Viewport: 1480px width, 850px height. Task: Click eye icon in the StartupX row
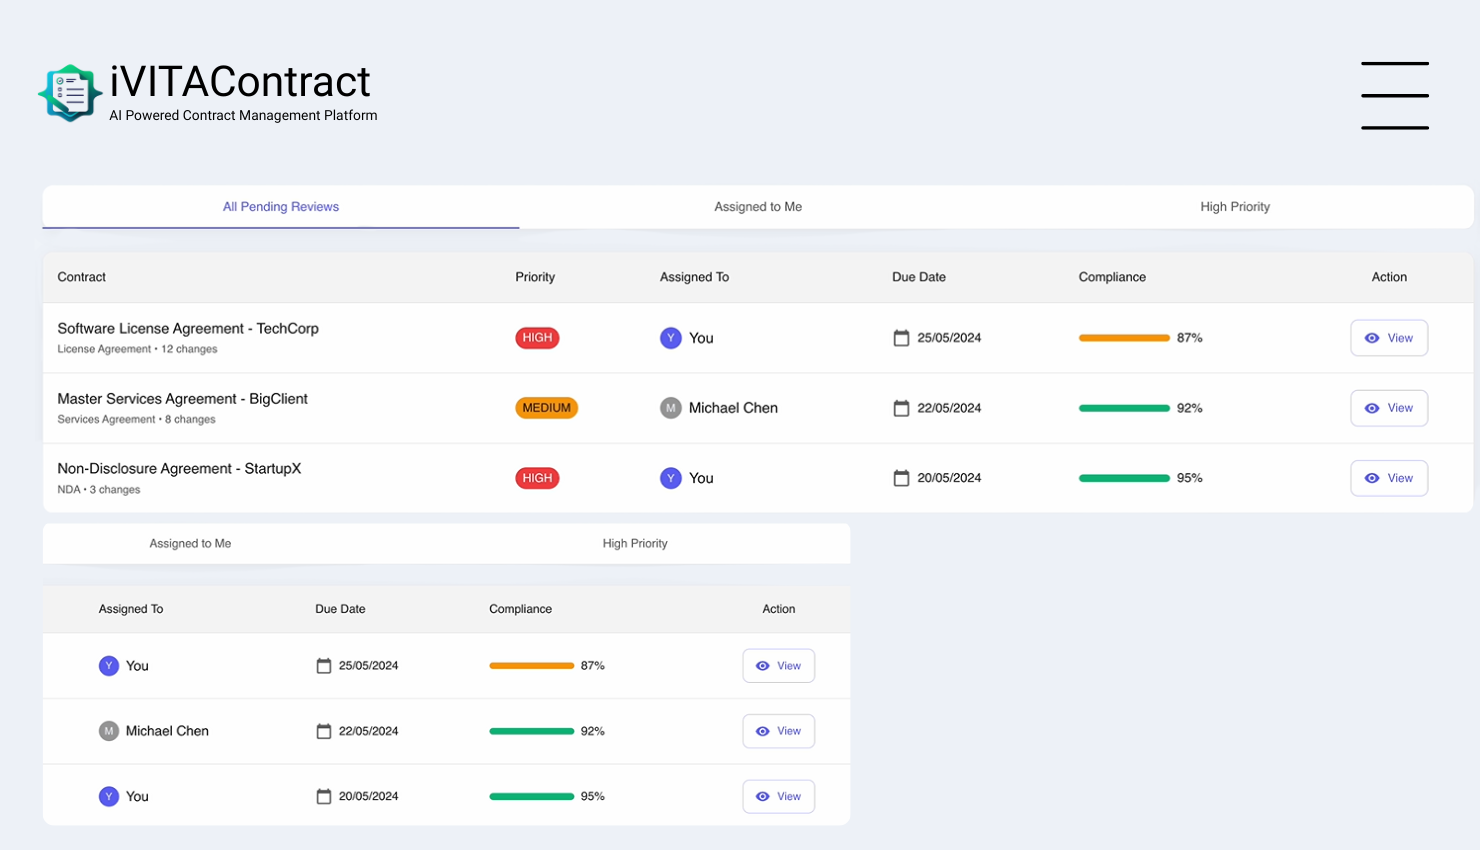tap(1372, 478)
